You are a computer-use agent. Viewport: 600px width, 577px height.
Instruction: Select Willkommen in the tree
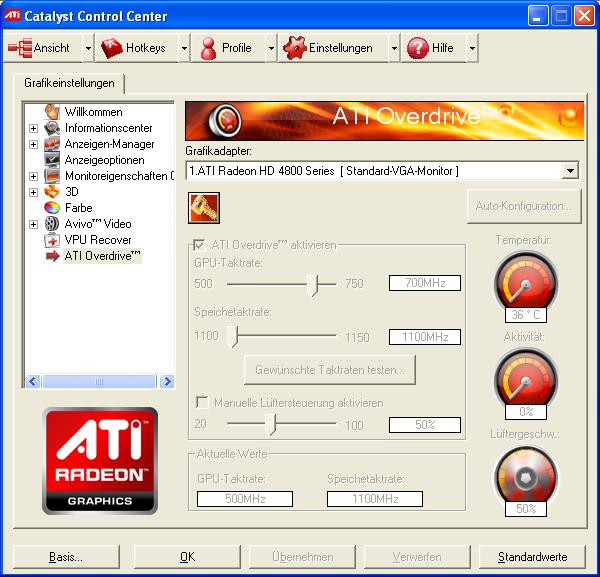[x=94, y=112]
